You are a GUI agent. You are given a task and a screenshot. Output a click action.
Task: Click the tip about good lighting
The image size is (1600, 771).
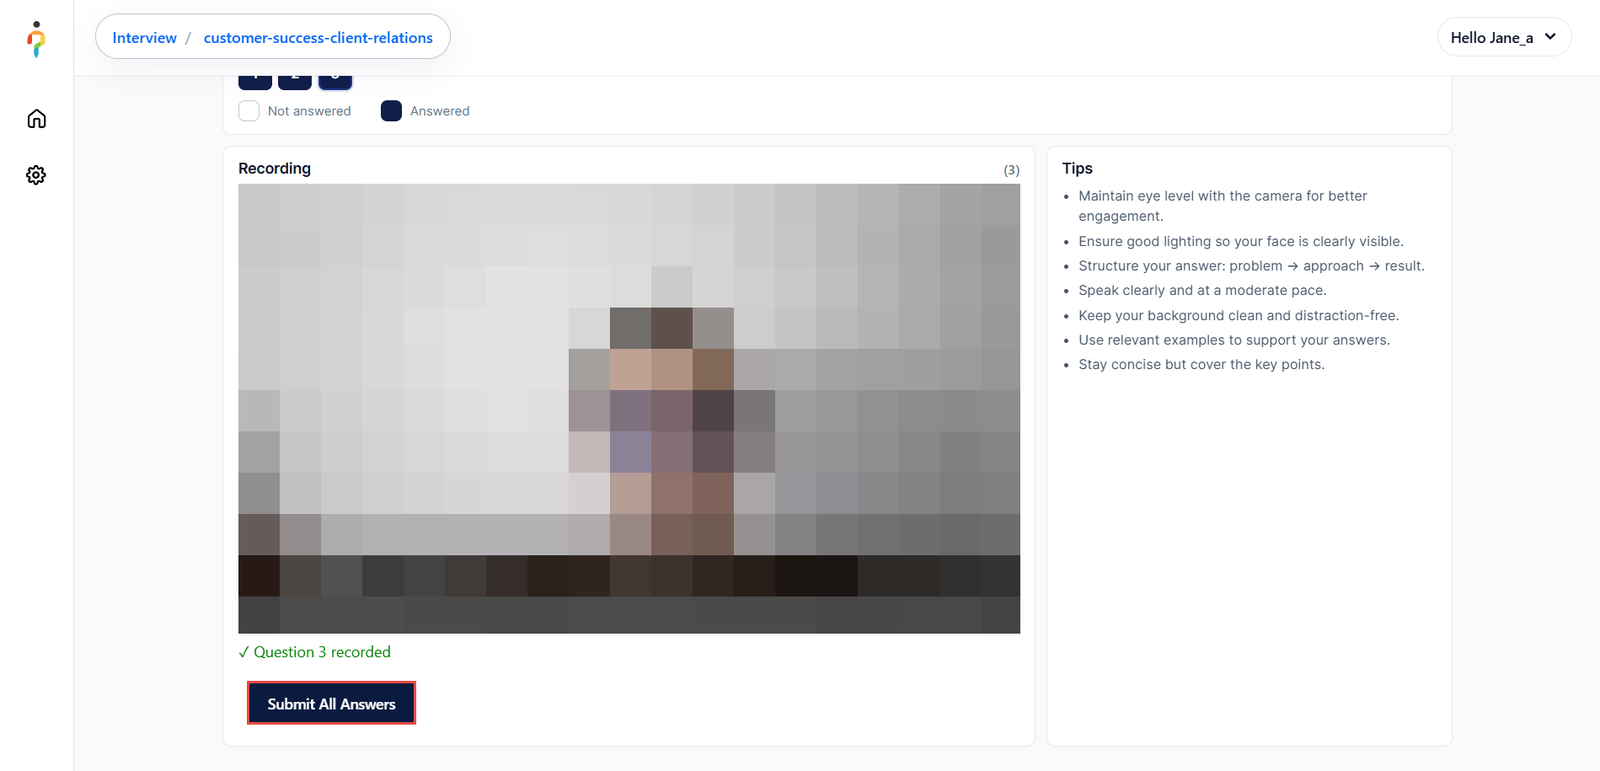point(1240,241)
